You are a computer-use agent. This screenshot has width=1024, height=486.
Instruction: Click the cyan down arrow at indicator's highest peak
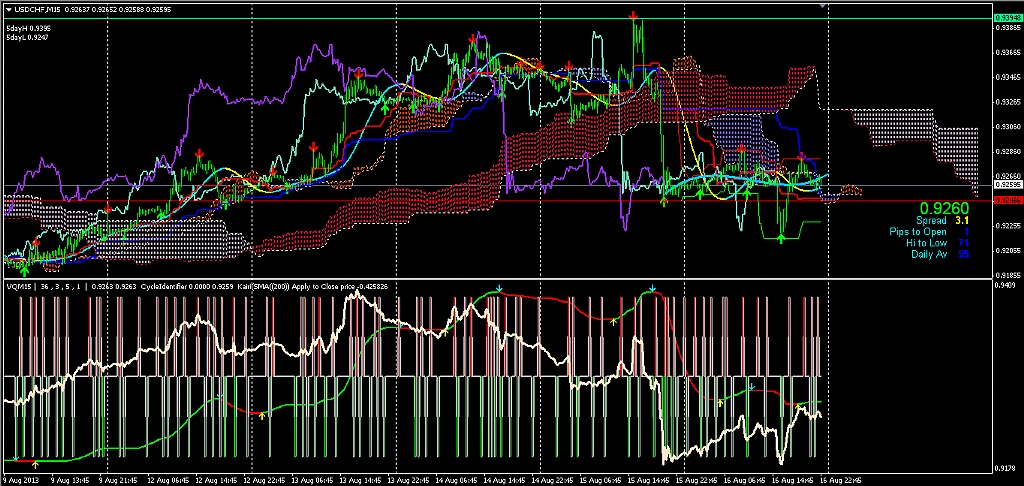click(x=652, y=289)
